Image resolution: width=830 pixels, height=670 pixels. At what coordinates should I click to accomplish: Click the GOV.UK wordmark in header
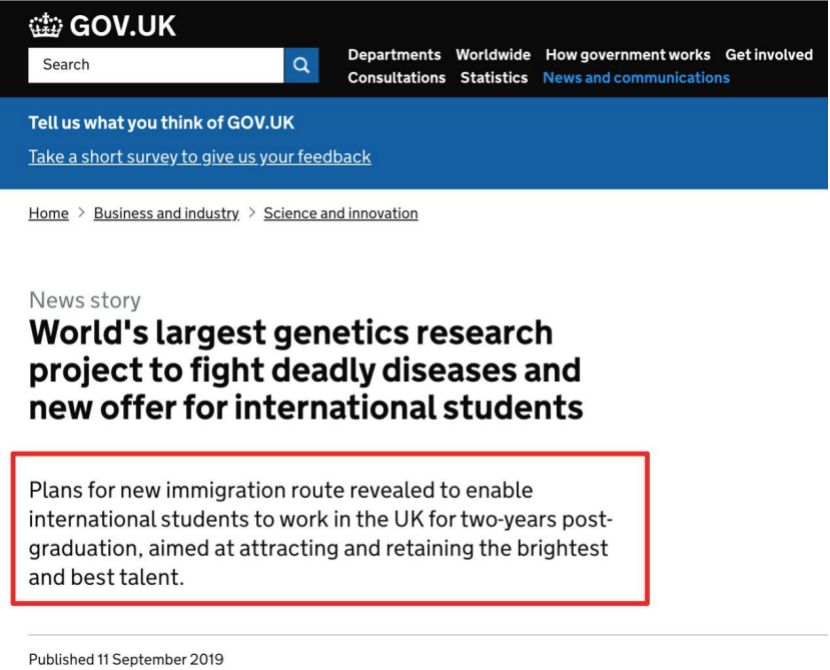click(x=122, y=25)
